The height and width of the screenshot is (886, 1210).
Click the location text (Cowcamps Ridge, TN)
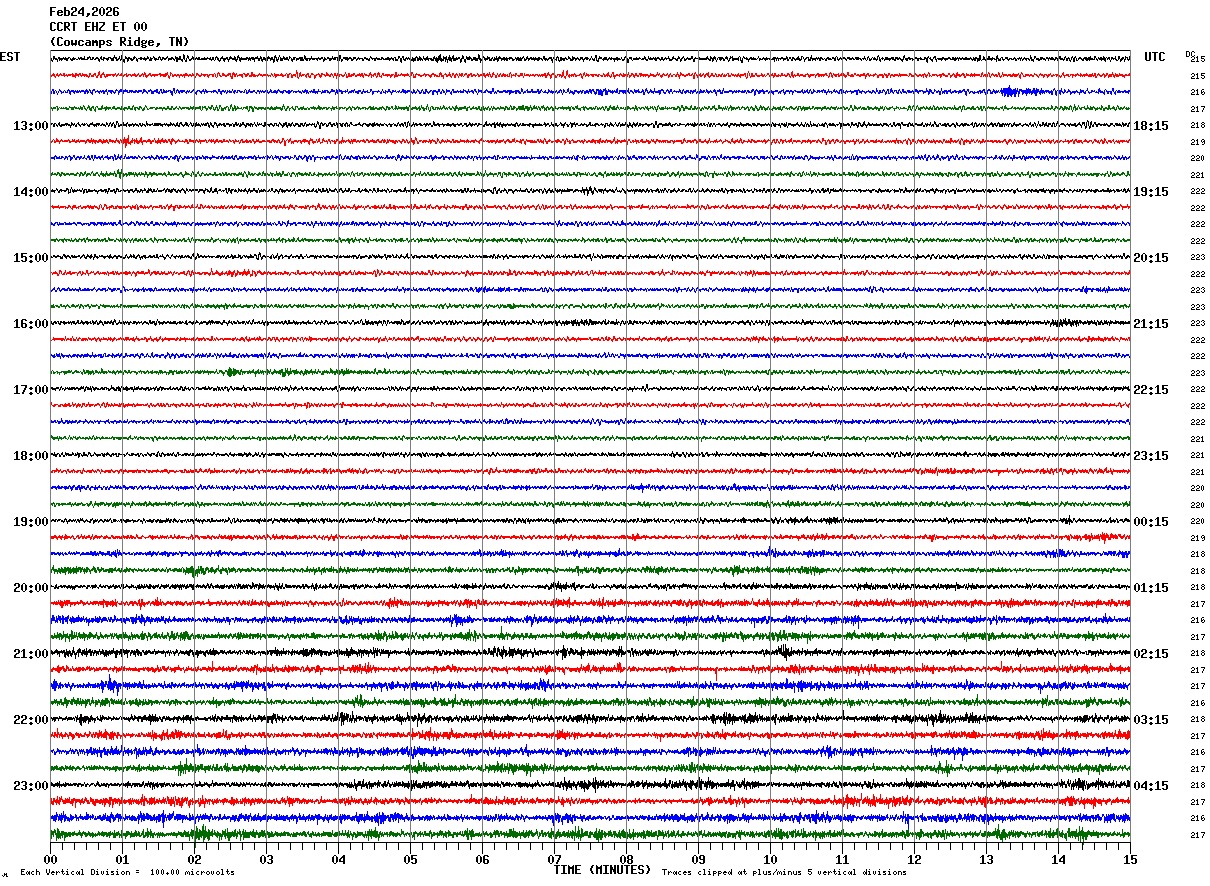tap(119, 42)
